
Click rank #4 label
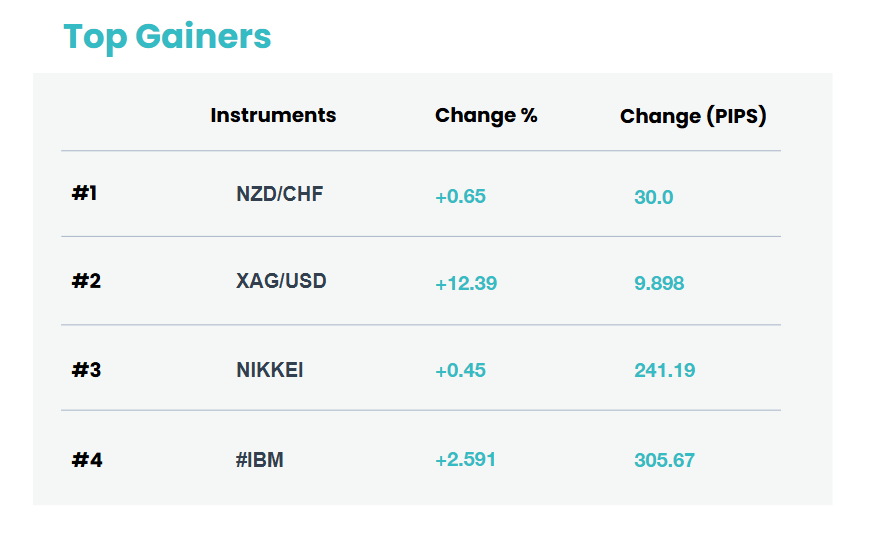coord(87,460)
